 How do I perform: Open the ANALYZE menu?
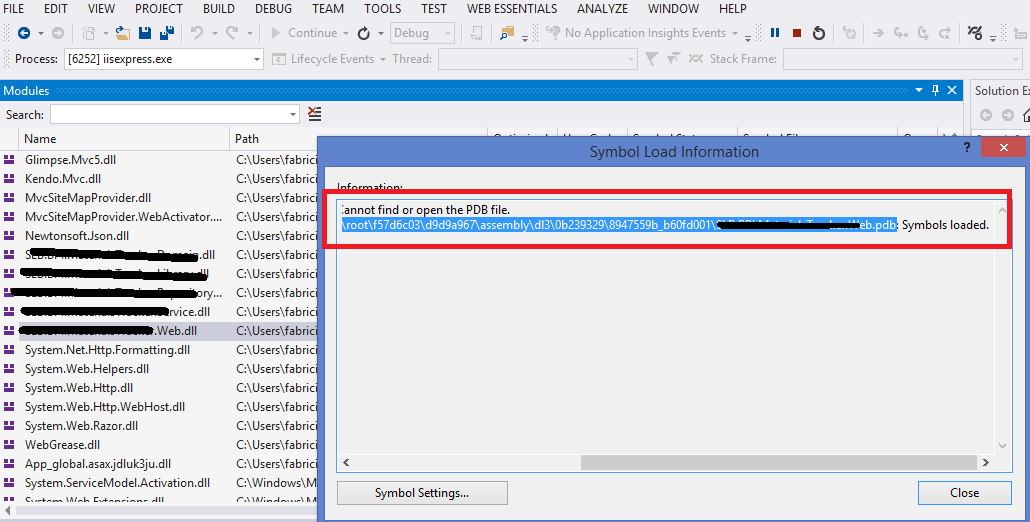(602, 9)
